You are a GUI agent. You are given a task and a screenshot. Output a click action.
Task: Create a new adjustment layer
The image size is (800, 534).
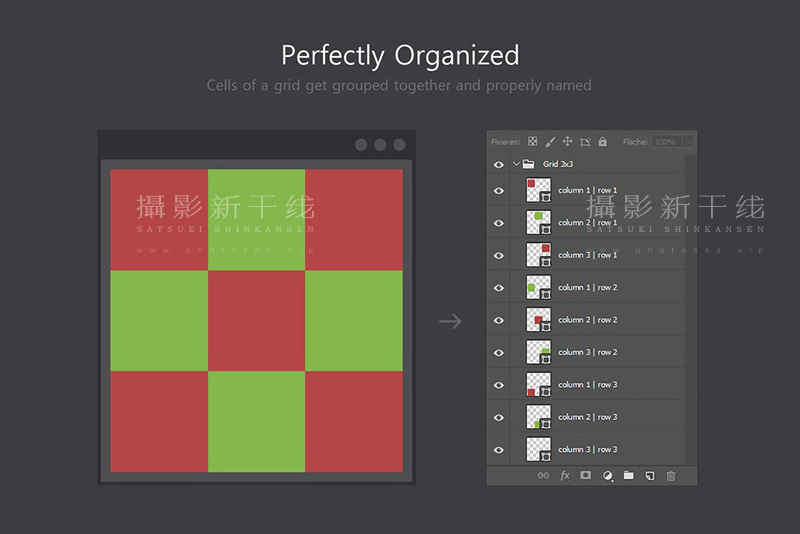(x=607, y=475)
